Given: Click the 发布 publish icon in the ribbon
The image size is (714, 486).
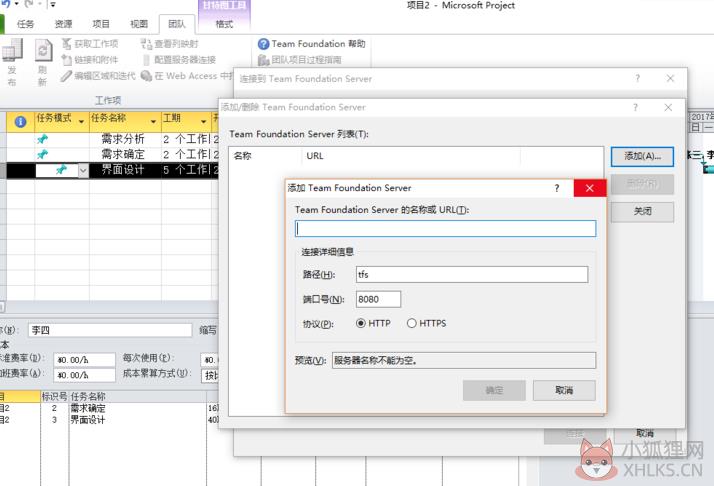Looking at the screenshot, I should pos(12,51).
